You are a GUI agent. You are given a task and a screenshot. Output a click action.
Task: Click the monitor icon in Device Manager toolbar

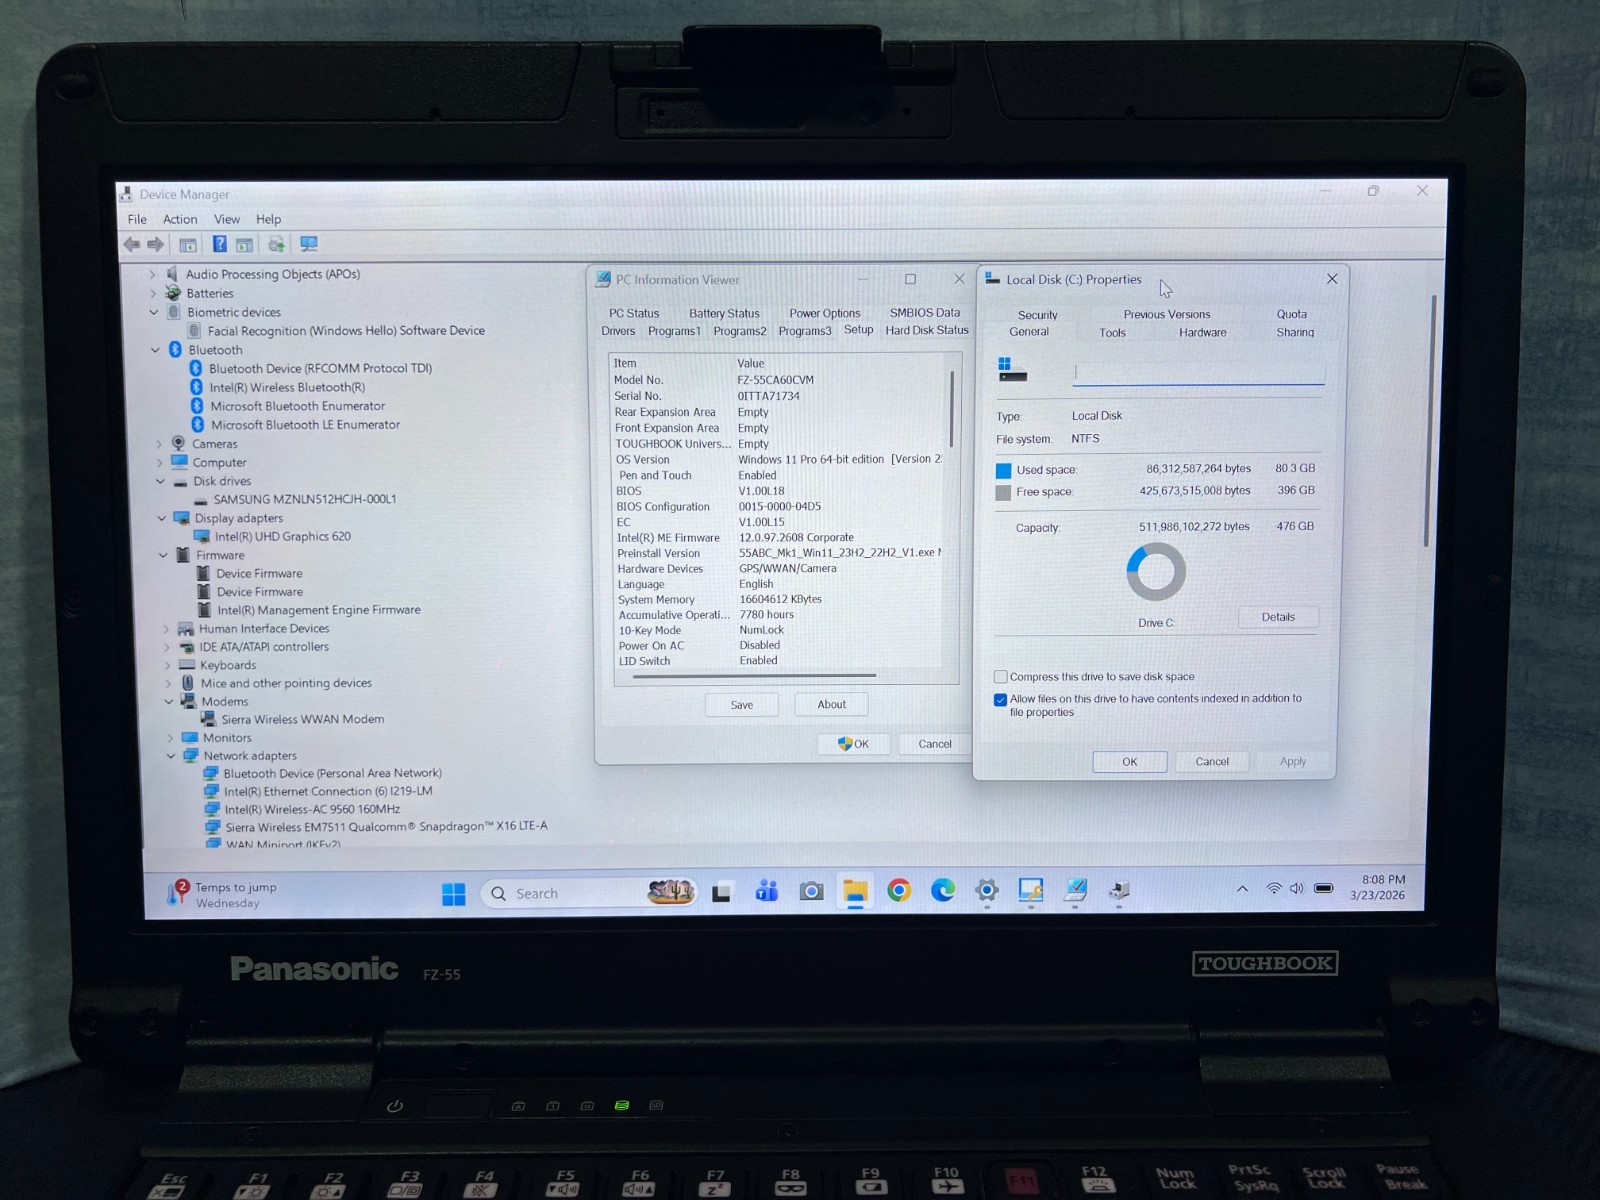[309, 244]
